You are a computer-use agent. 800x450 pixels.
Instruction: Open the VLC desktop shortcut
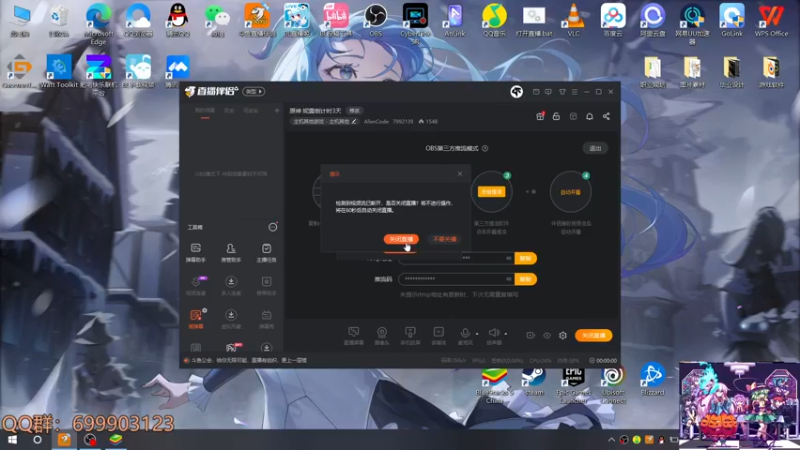[573, 20]
